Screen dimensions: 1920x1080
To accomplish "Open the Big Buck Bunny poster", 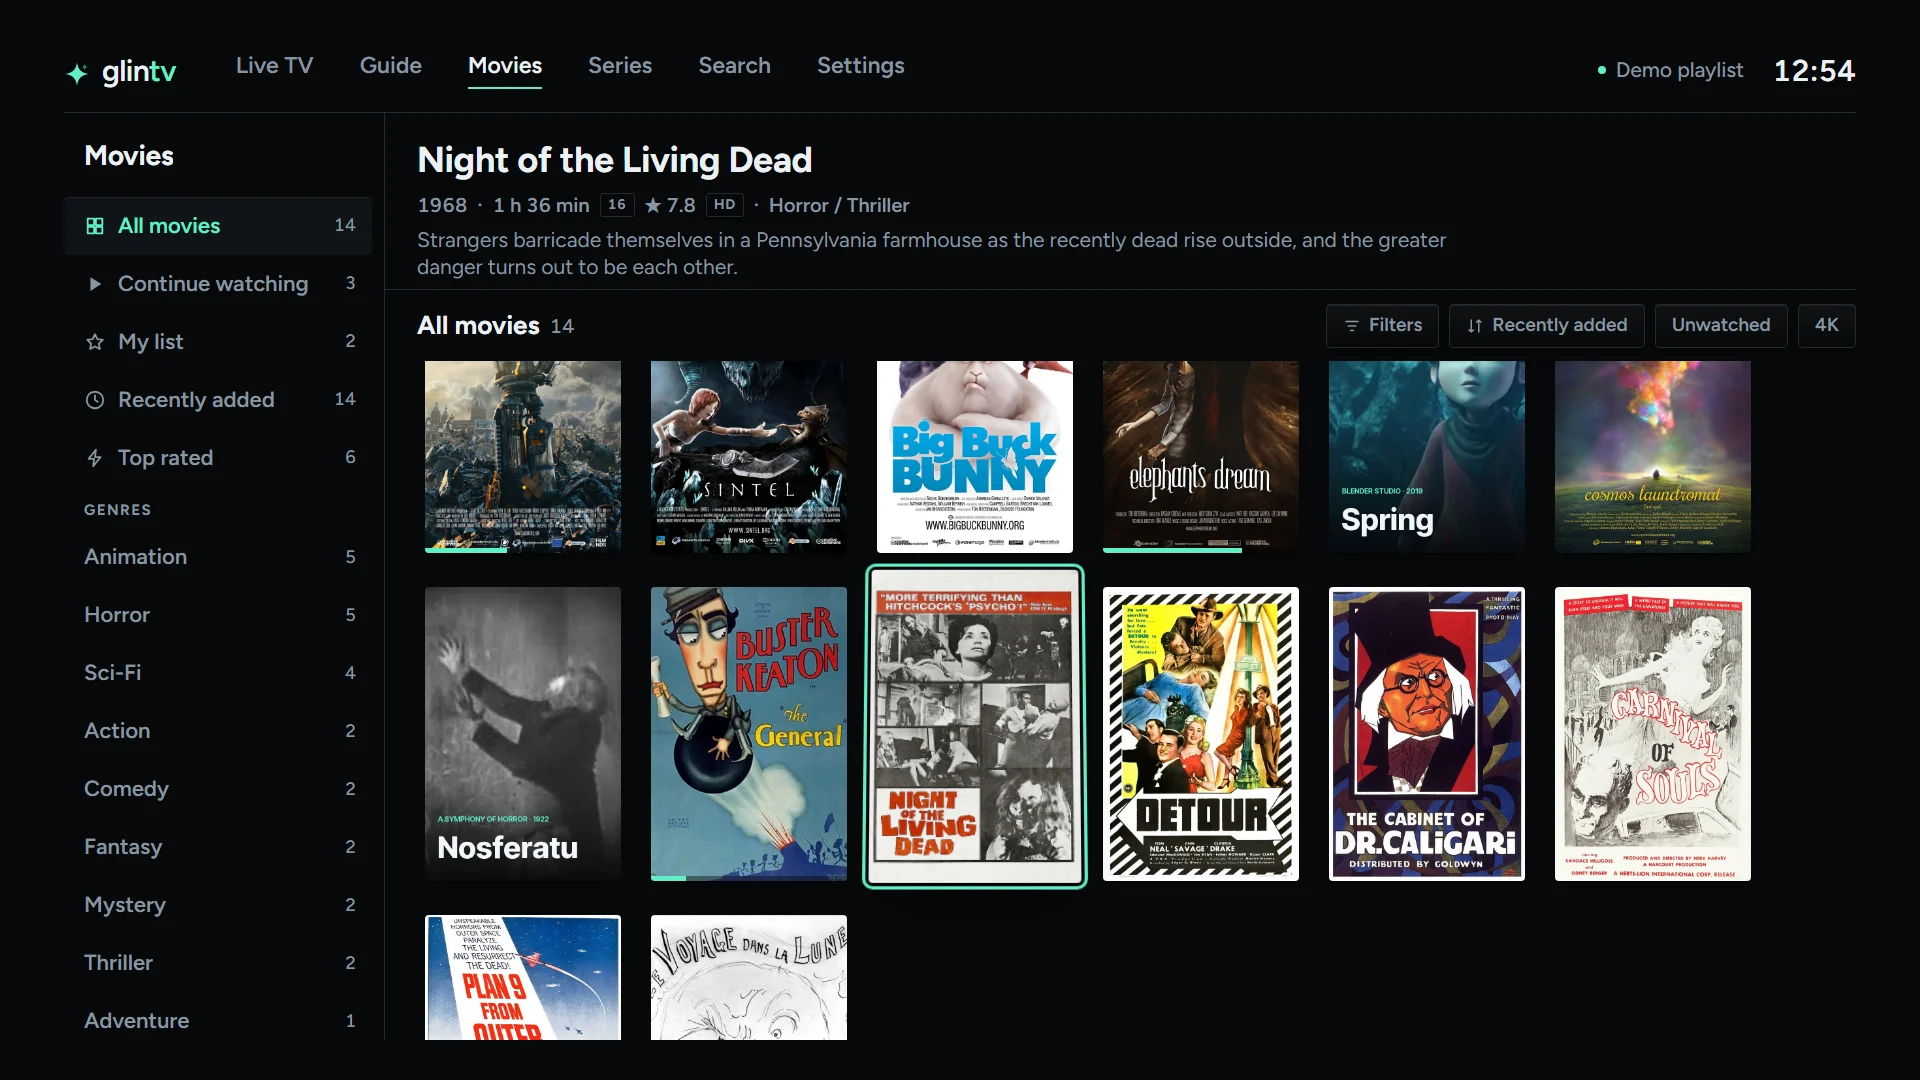I will pyautogui.click(x=975, y=457).
